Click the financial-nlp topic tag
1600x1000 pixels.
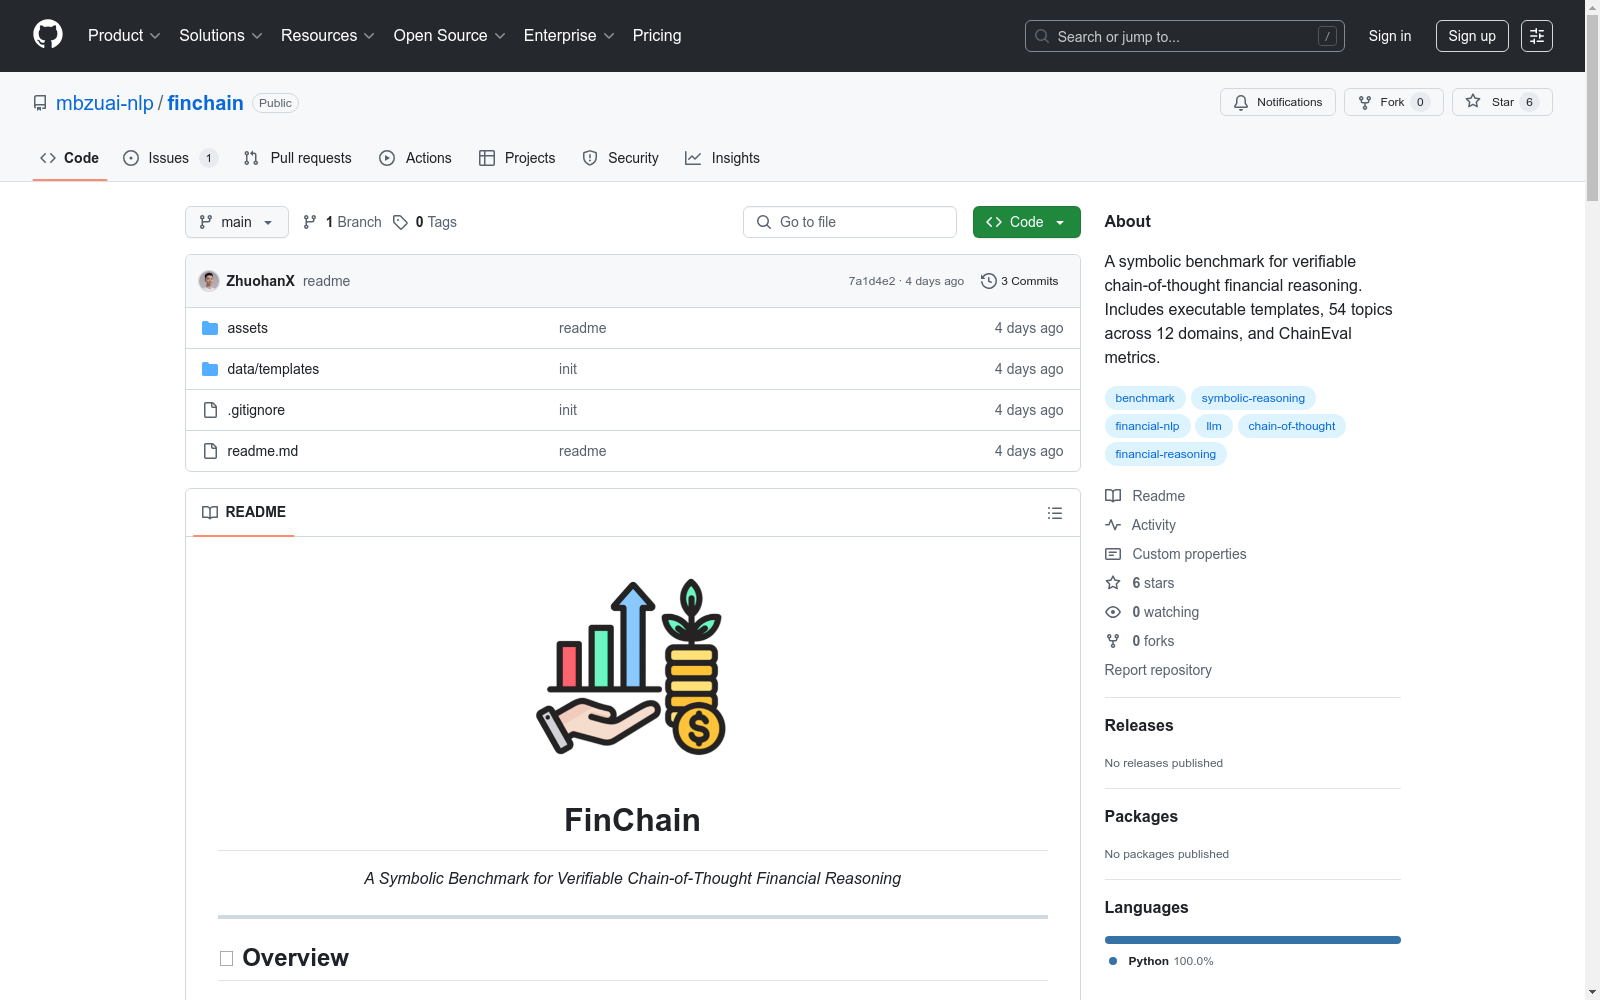pyautogui.click(x=1147, y=426)
